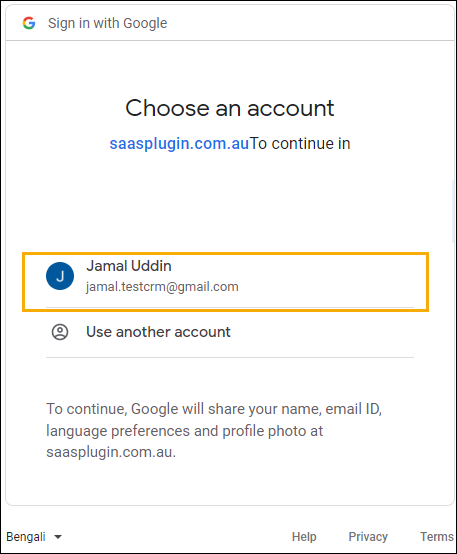
Task: Click saasplugin.com.au in the disclosure paragraph
Action: tap(111, 452)
